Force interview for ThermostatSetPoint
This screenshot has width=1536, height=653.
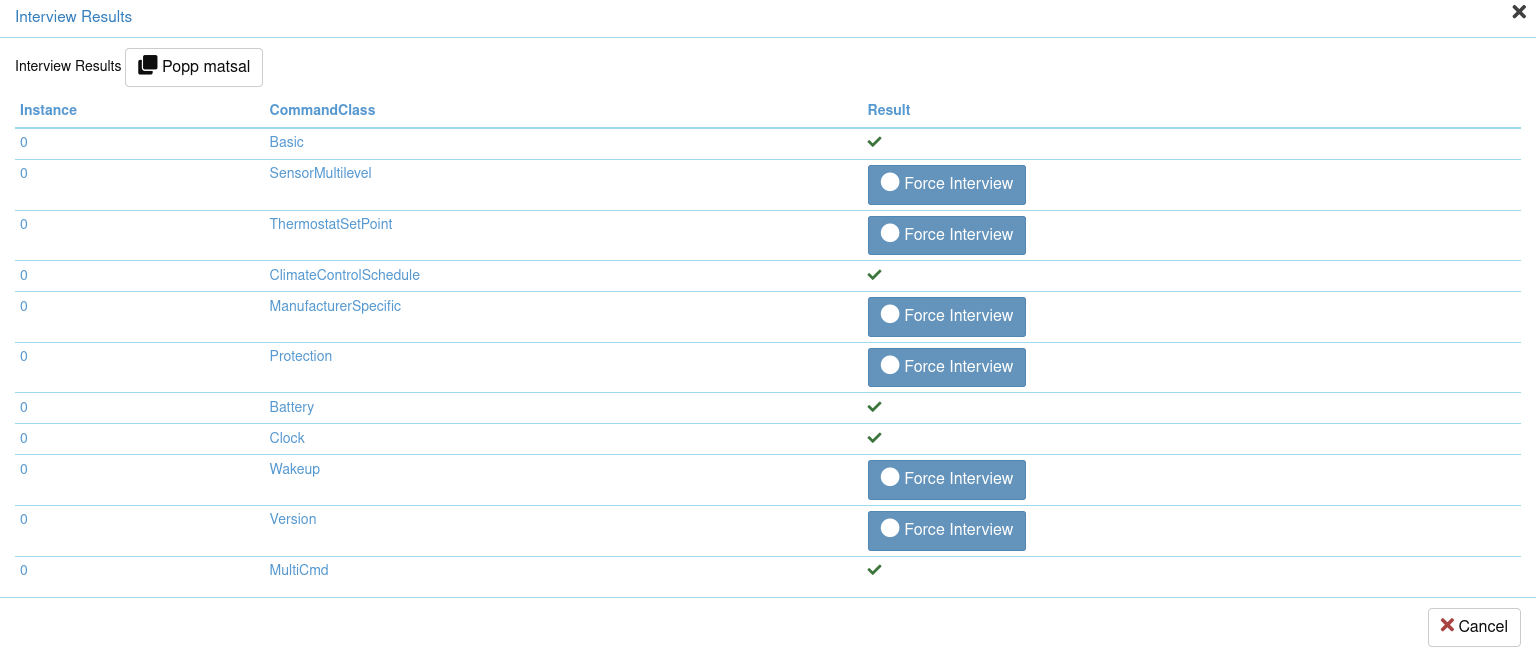(946, 234)
